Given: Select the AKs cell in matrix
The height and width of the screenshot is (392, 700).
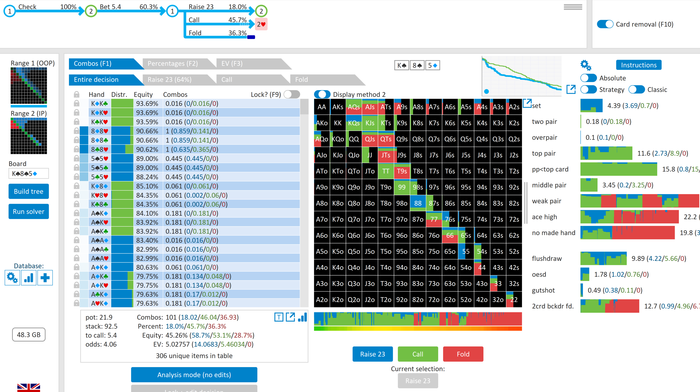Looking at the screenshot, I should tap(338, 107).
